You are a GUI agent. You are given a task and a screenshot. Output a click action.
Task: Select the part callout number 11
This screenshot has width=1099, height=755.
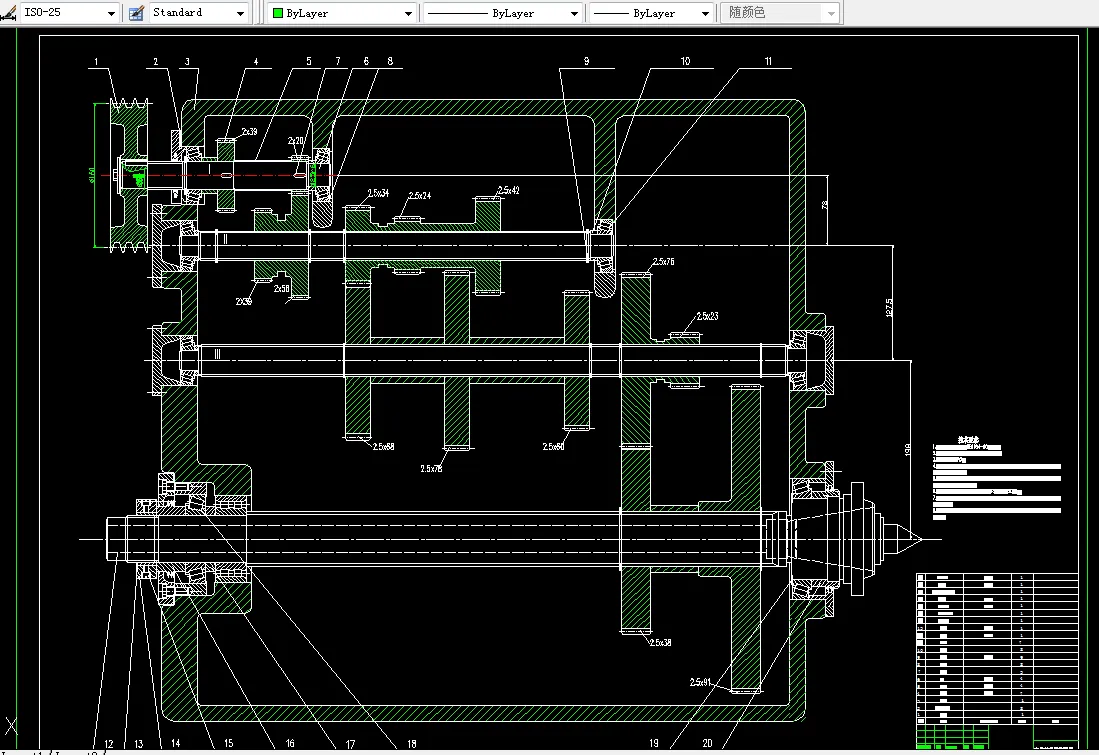pyautogui.click(x=768, y=62)
